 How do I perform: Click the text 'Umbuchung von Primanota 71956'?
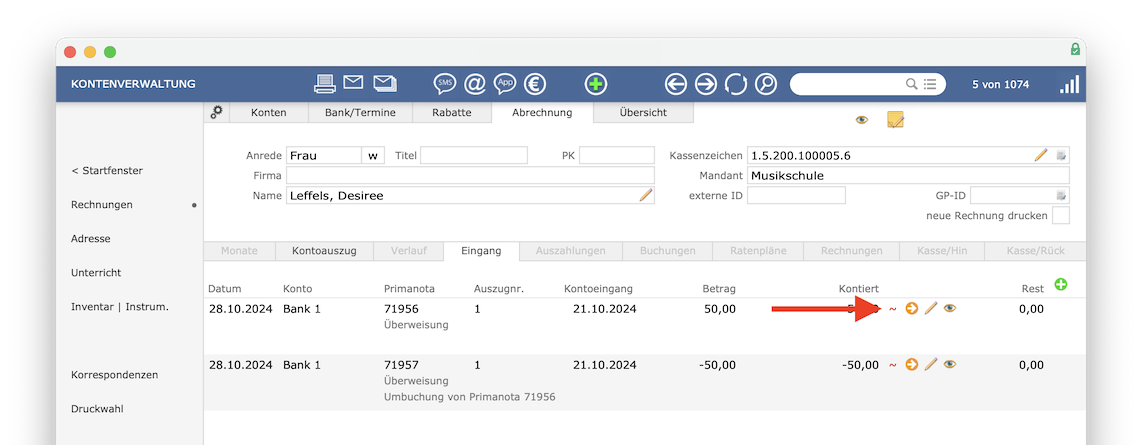(x=470, y=397)
